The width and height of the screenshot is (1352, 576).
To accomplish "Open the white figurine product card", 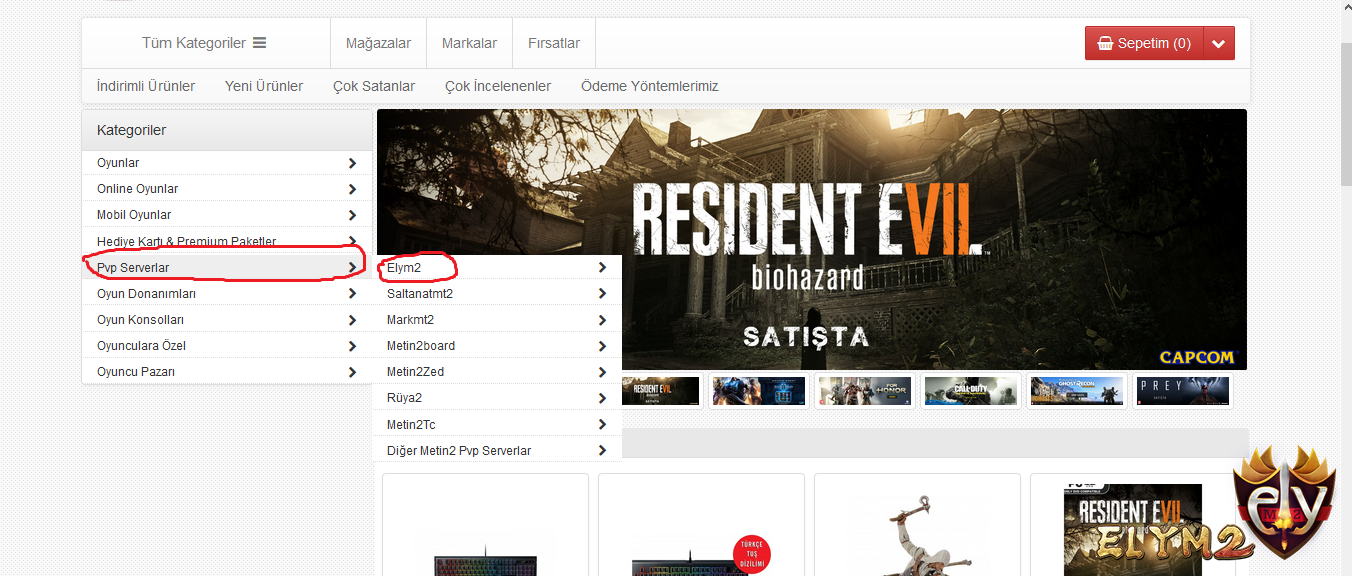I will click(917, 525).
